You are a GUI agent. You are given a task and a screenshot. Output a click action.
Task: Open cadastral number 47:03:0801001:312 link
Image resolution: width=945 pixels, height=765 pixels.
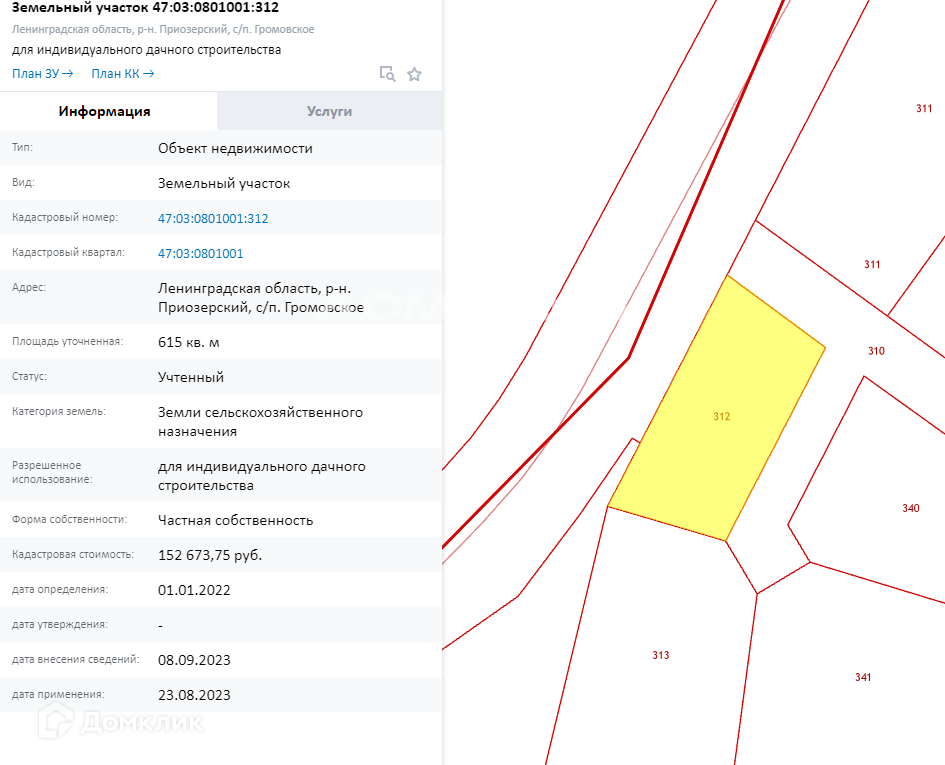(x=213, y=218)
